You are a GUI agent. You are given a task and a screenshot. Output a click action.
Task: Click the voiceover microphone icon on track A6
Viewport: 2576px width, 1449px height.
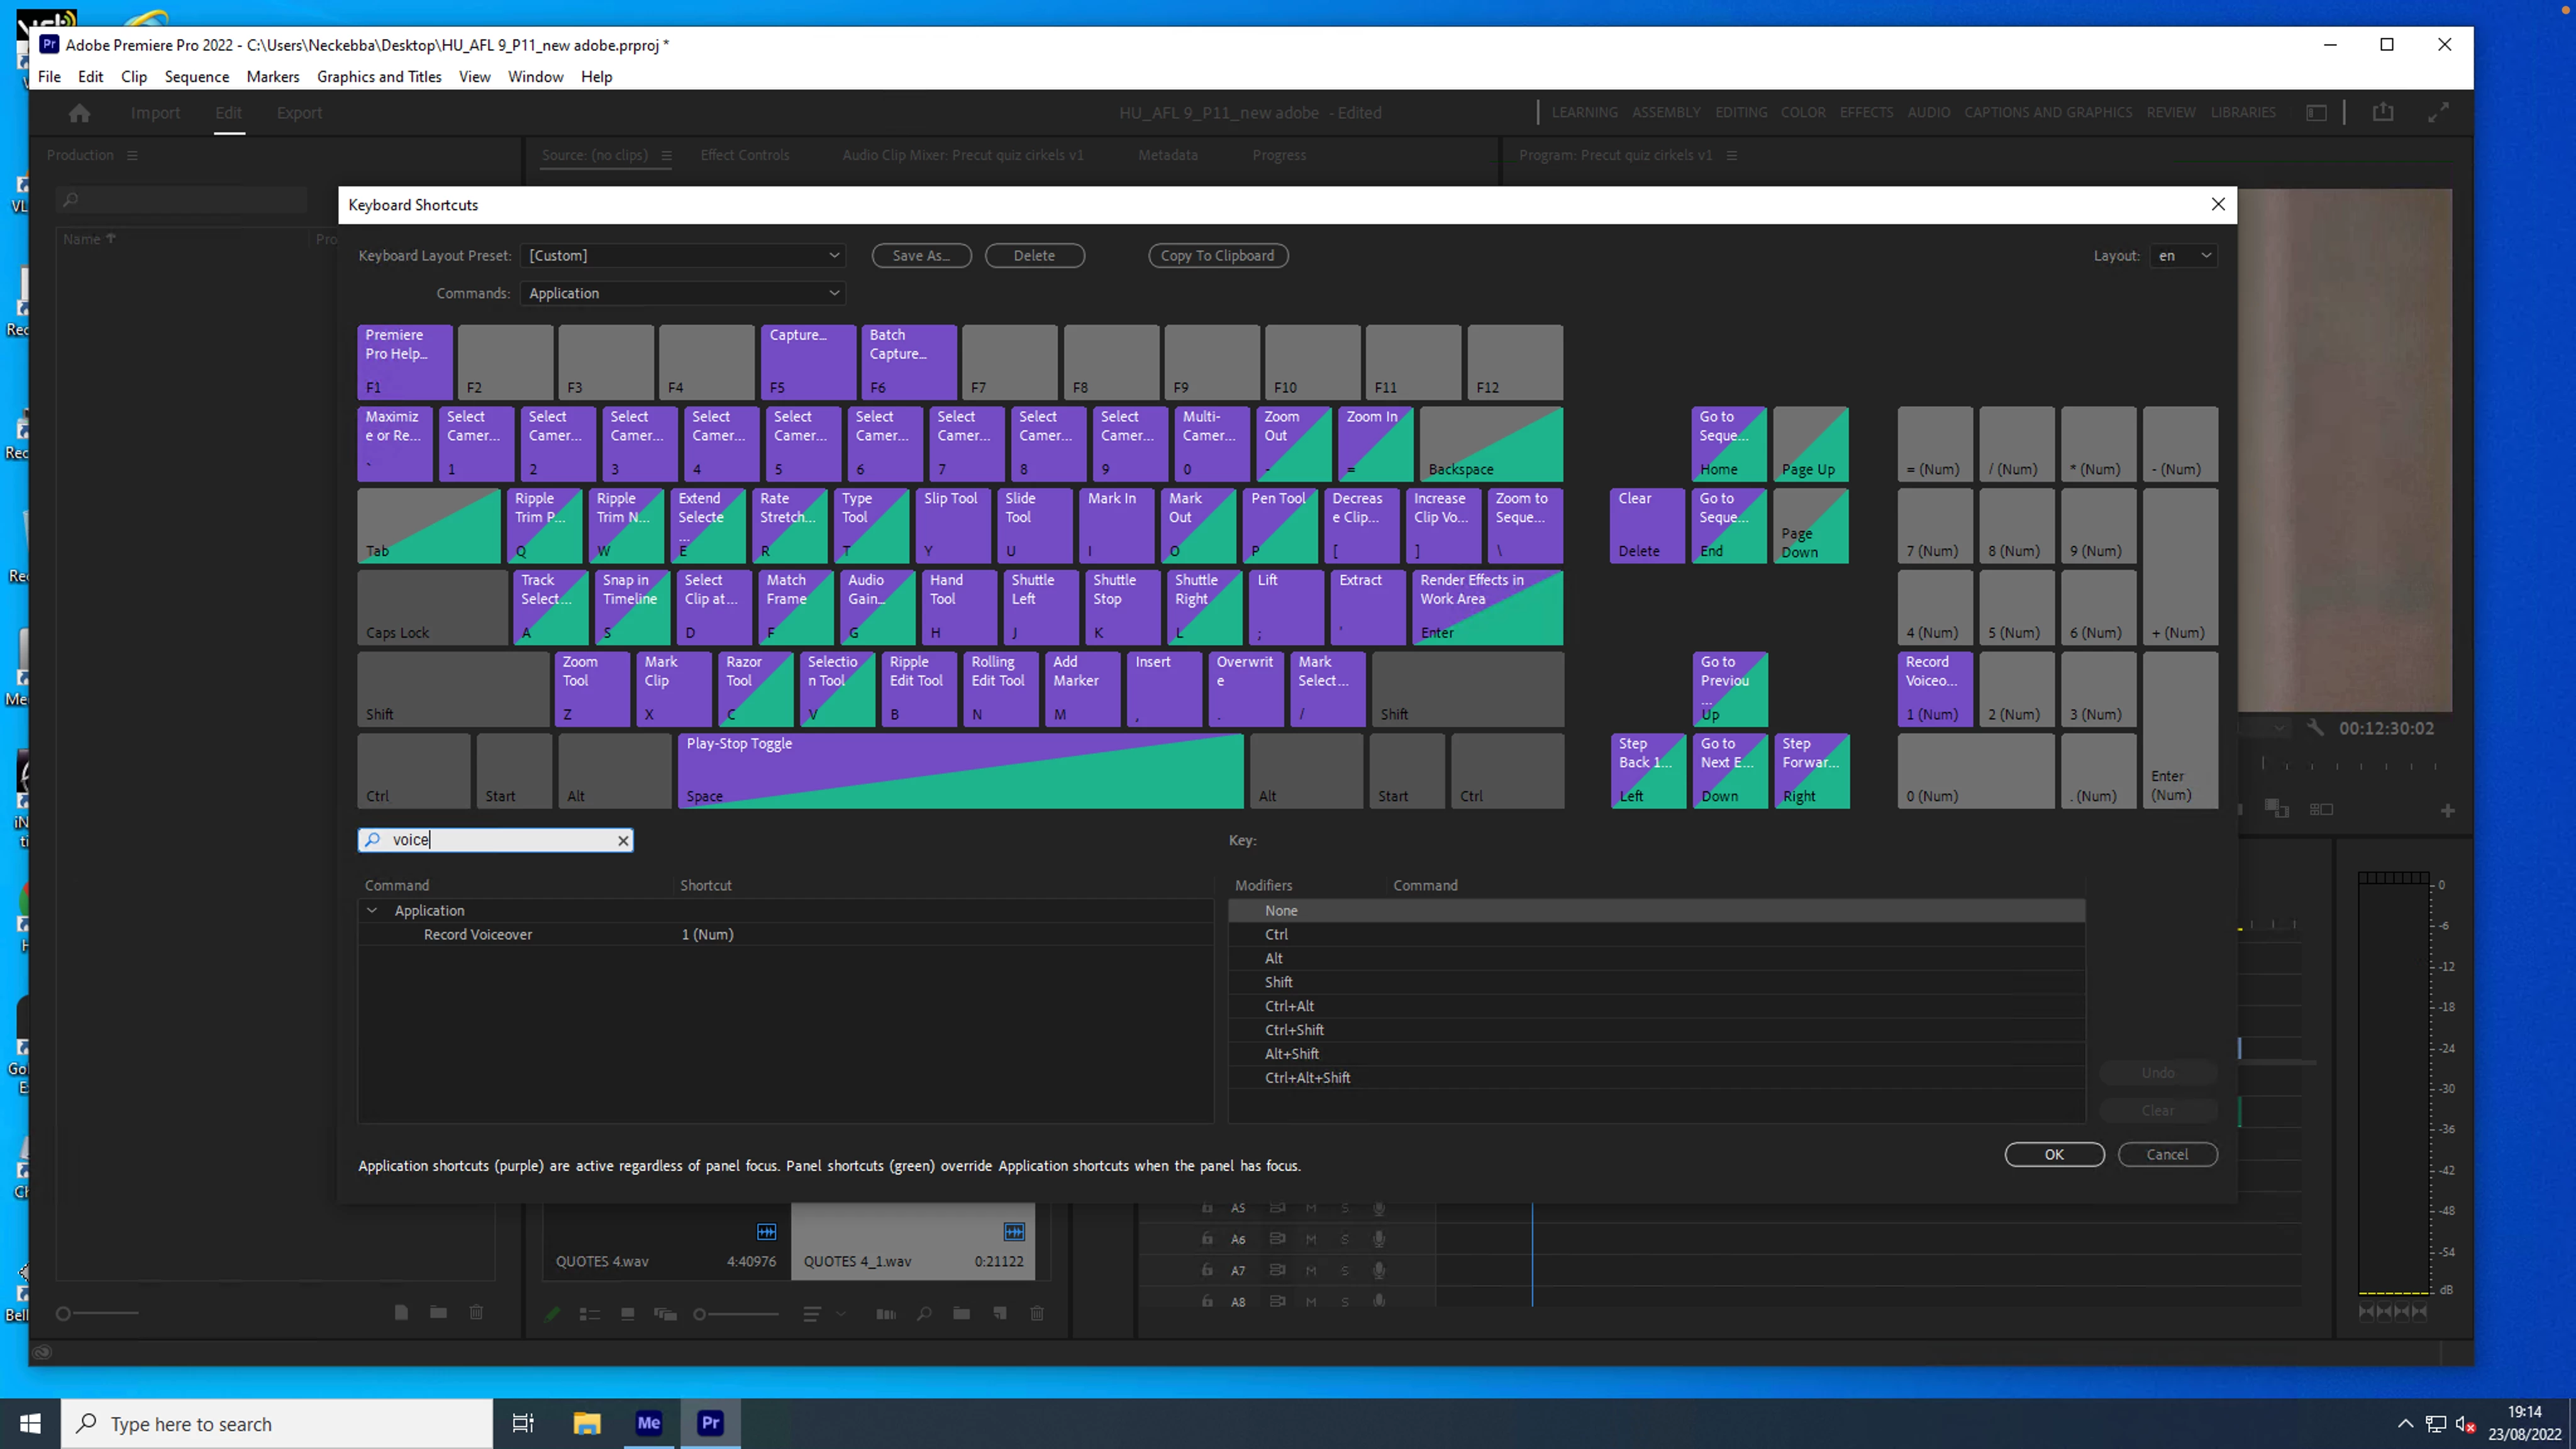(1379, 1239)
